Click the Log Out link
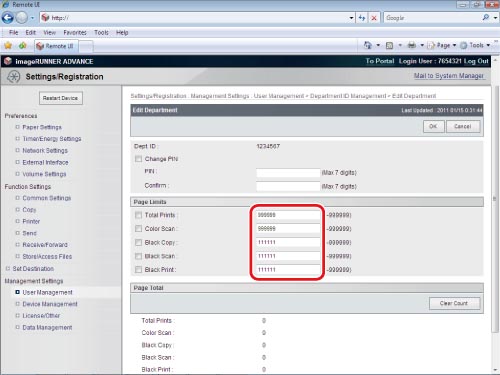The image size is (500, 375). 476,61
